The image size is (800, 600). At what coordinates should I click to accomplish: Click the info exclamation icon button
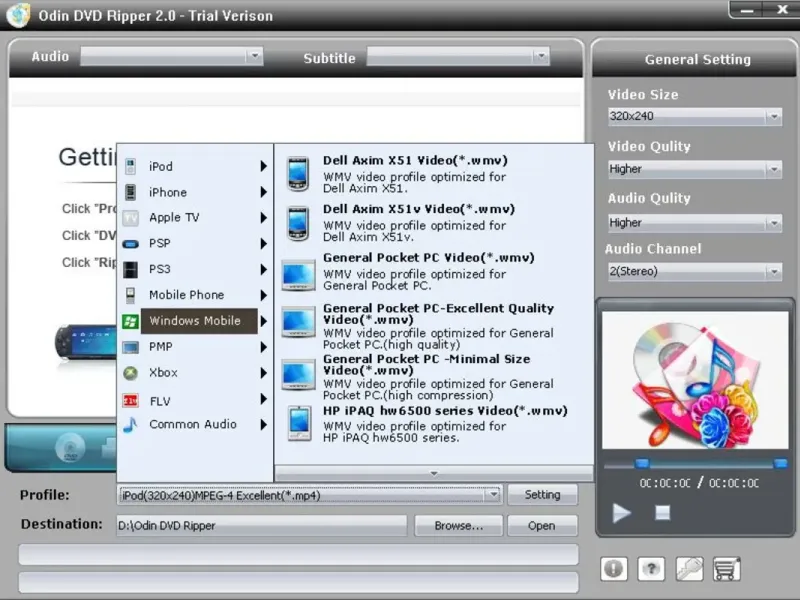coord(614,568)
